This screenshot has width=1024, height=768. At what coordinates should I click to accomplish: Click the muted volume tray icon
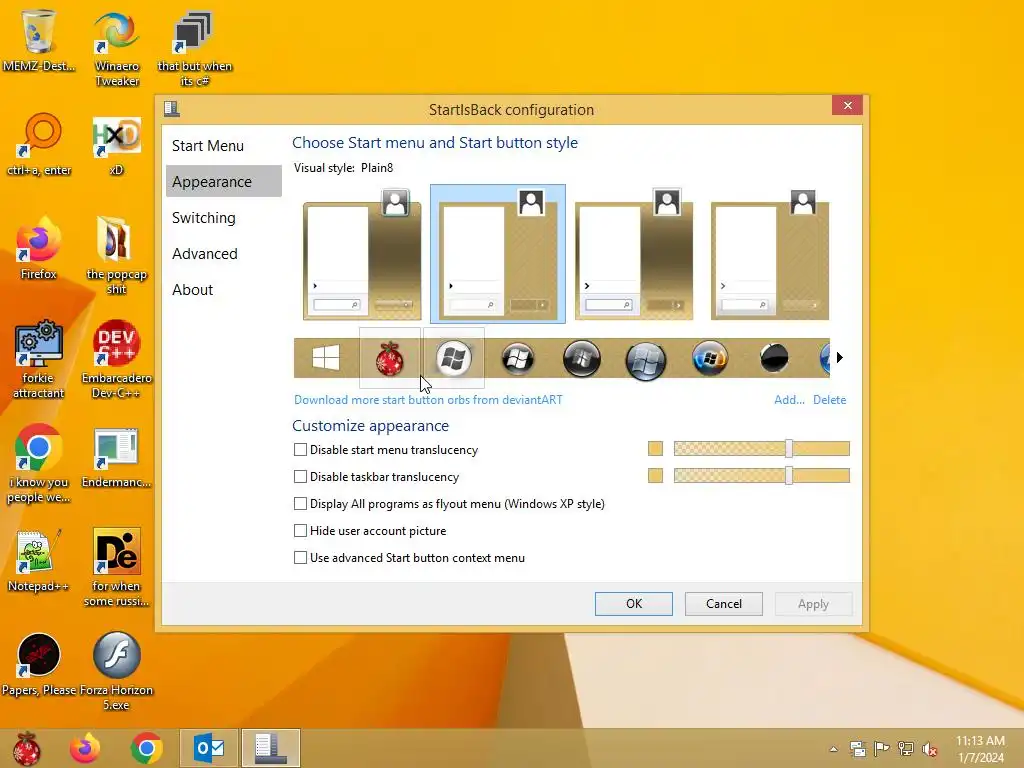pos(930,749)
